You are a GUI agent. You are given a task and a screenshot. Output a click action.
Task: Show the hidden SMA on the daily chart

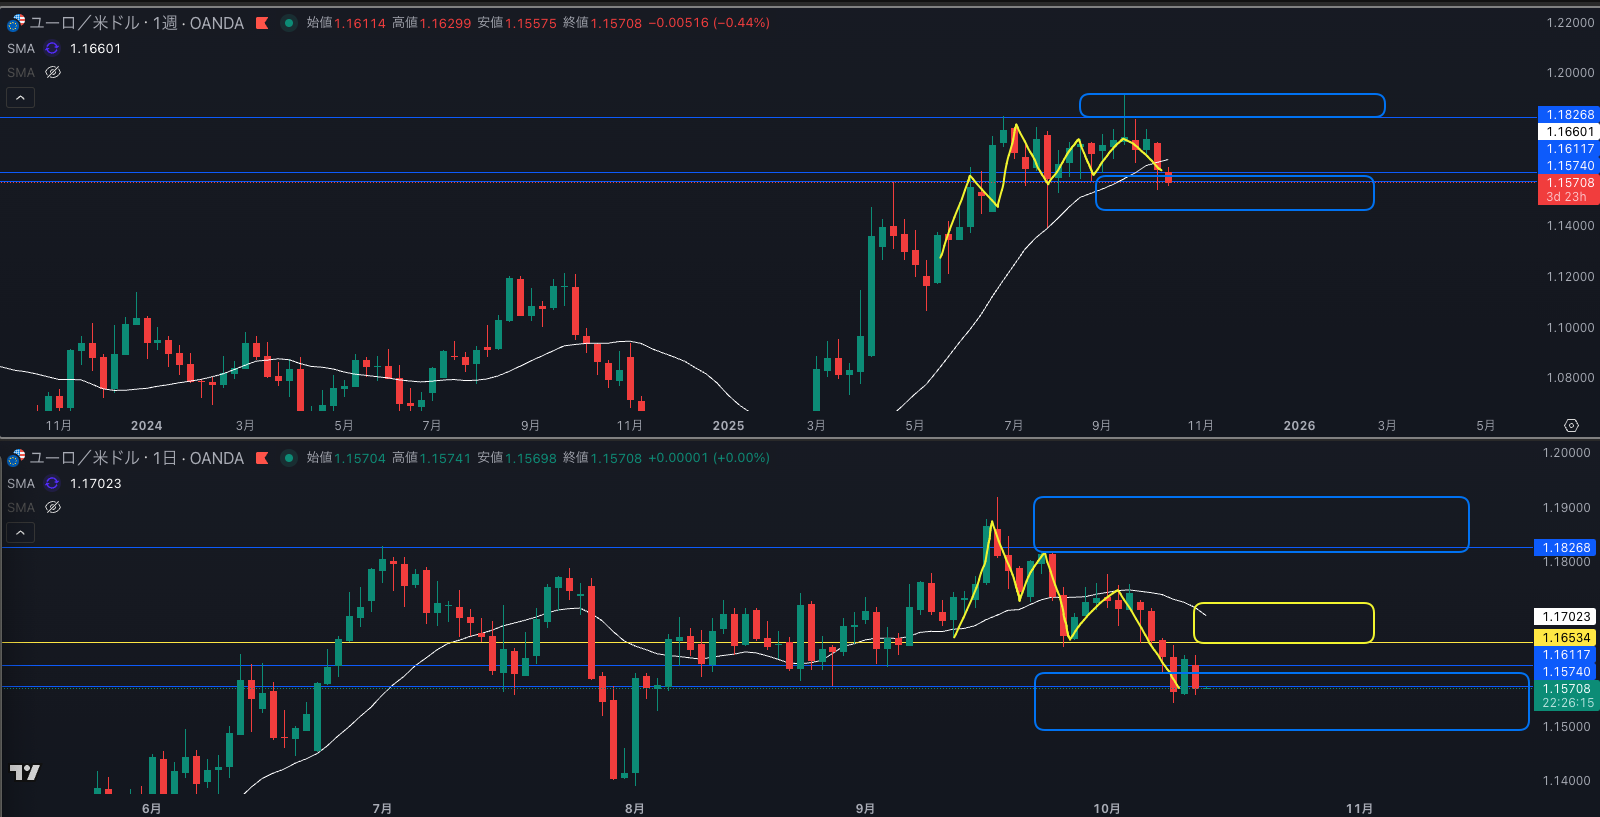pyautogui.click(x=53, y=507)
